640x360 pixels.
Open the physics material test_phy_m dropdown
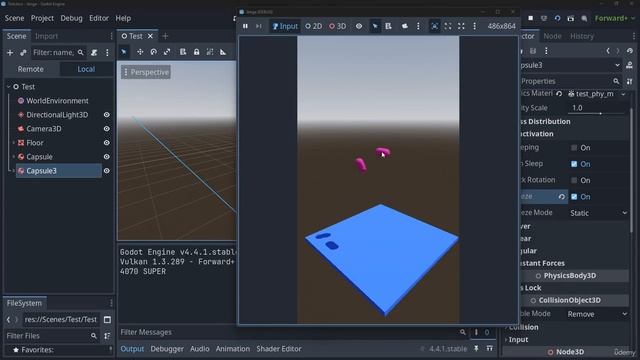[x=623, y=94]
